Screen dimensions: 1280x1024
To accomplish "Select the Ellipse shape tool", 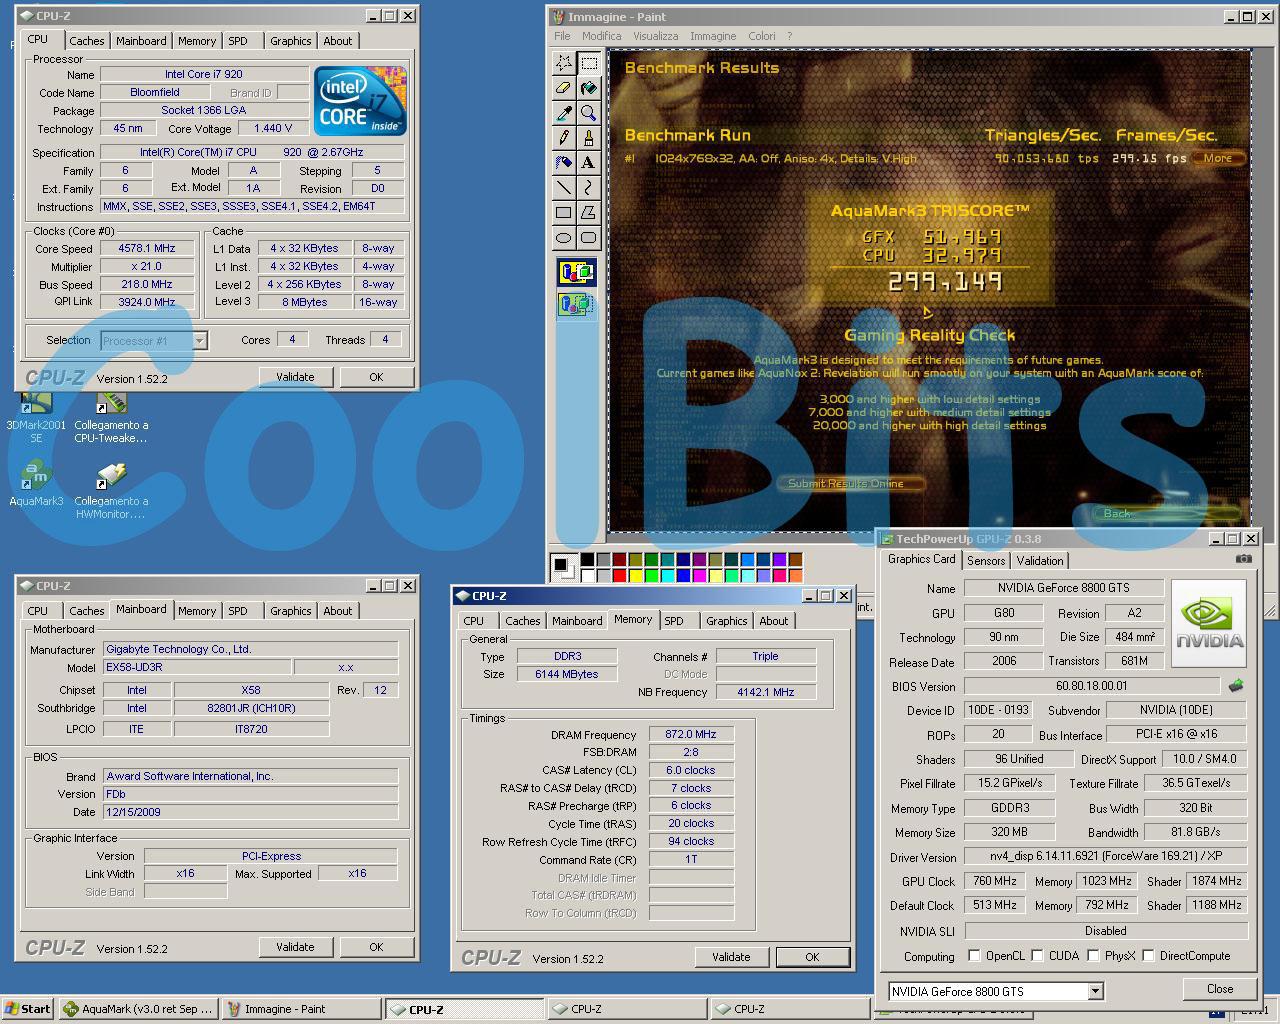I will click(564, 237).
